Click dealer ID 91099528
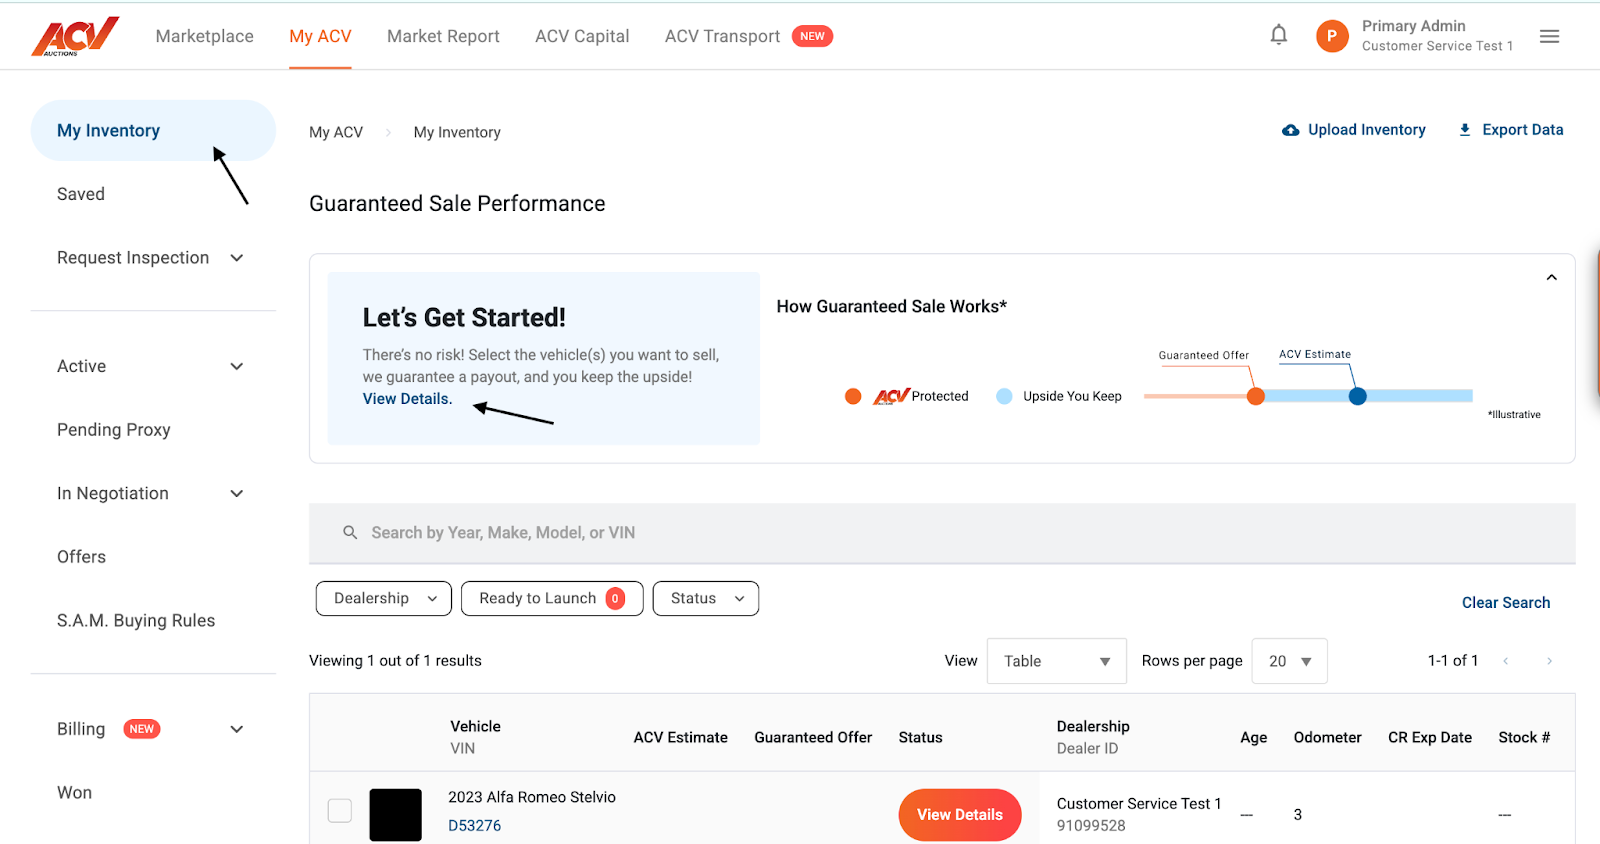Viewport: 1600px width, 844px height. click(1091, 826)
